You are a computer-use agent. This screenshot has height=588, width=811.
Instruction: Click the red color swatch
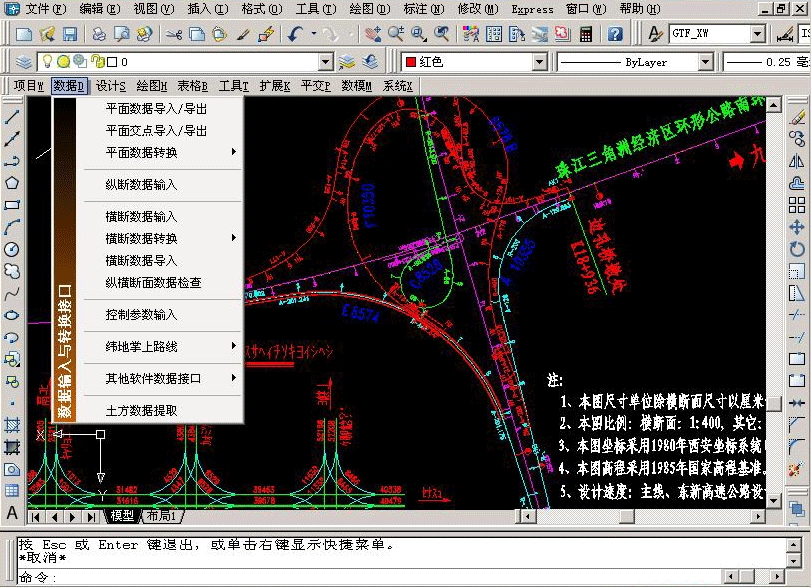coord(411,62)
